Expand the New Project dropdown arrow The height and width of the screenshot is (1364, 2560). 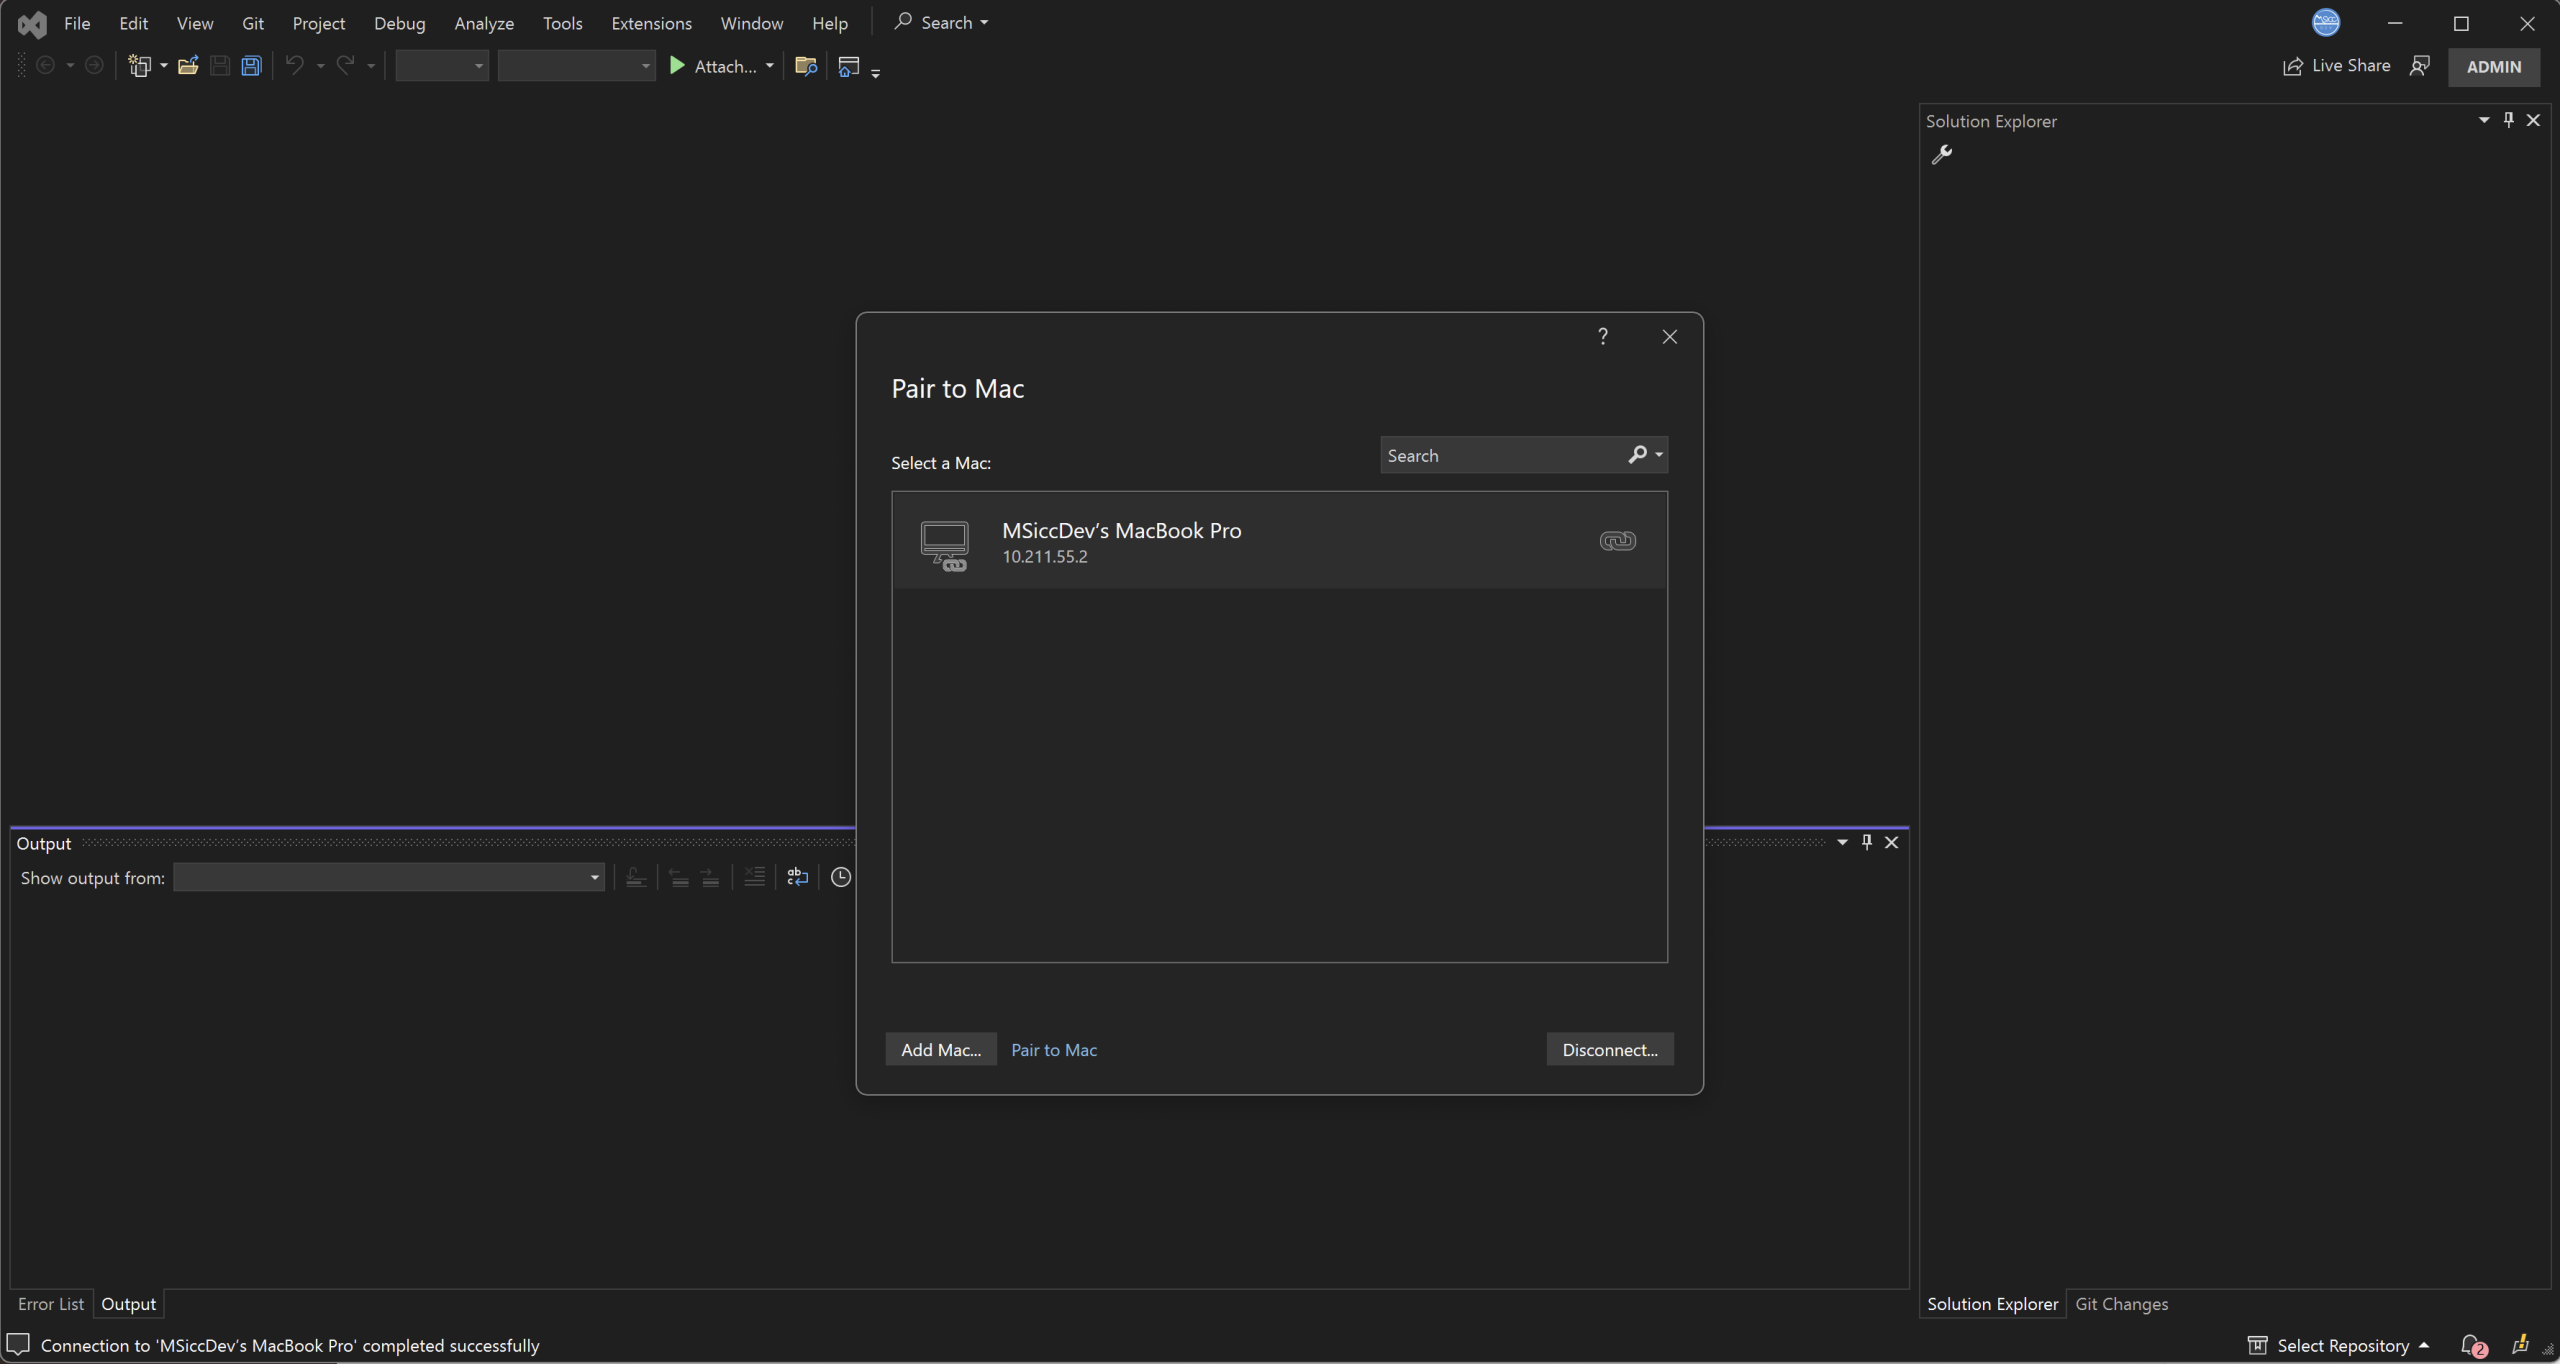(164, 66)
